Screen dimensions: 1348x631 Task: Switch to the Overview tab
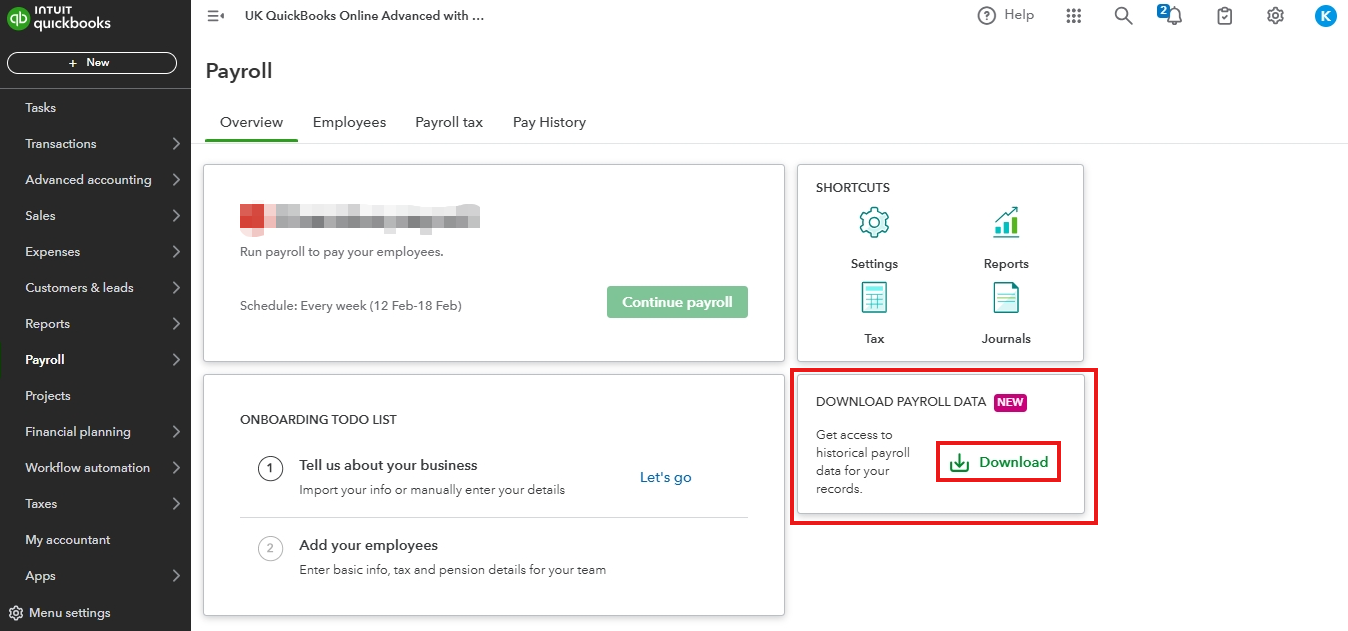coord(251,122)
